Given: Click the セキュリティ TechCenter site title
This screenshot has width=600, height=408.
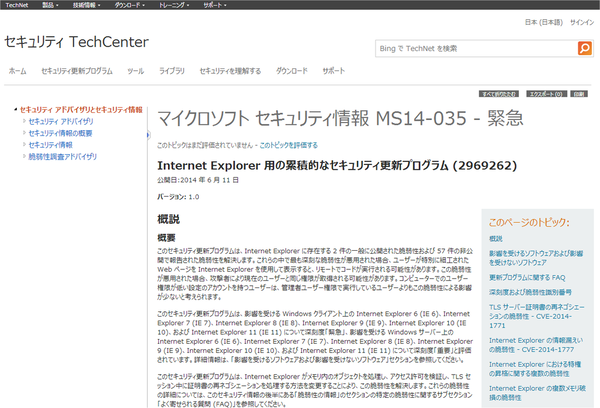Looking at the screenshot, I should click(x=77, y=42).
